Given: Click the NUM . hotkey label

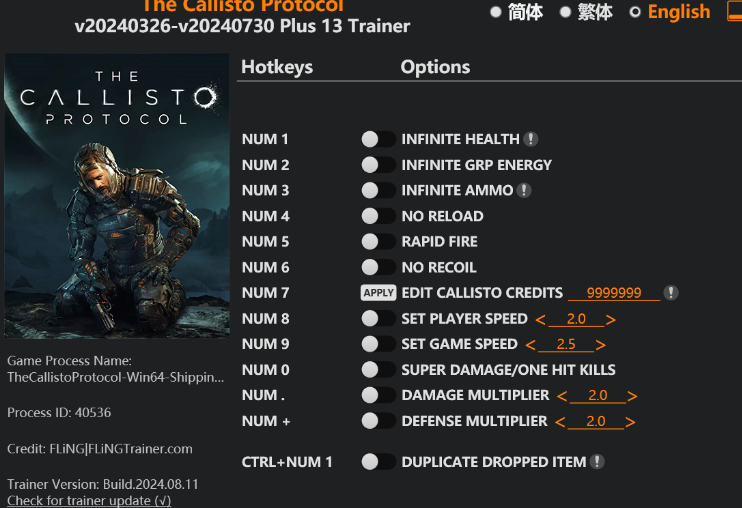Looking at the screenshot, I should click(x=263, y=395).
